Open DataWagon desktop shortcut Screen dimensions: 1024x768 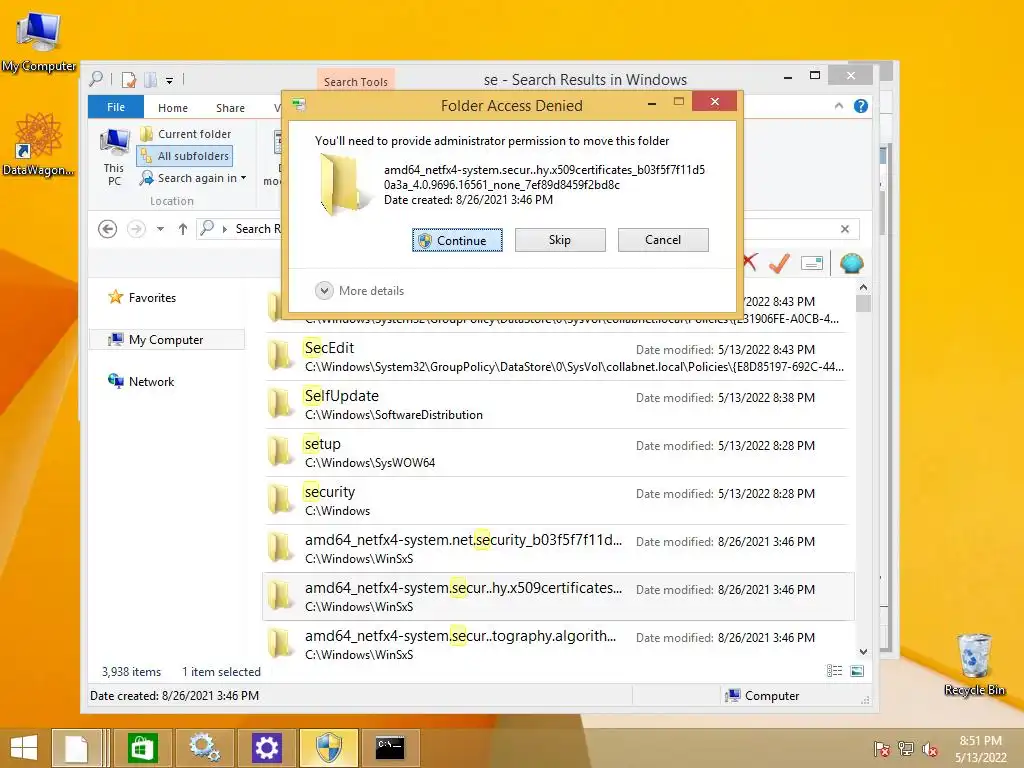pos(38,145)
